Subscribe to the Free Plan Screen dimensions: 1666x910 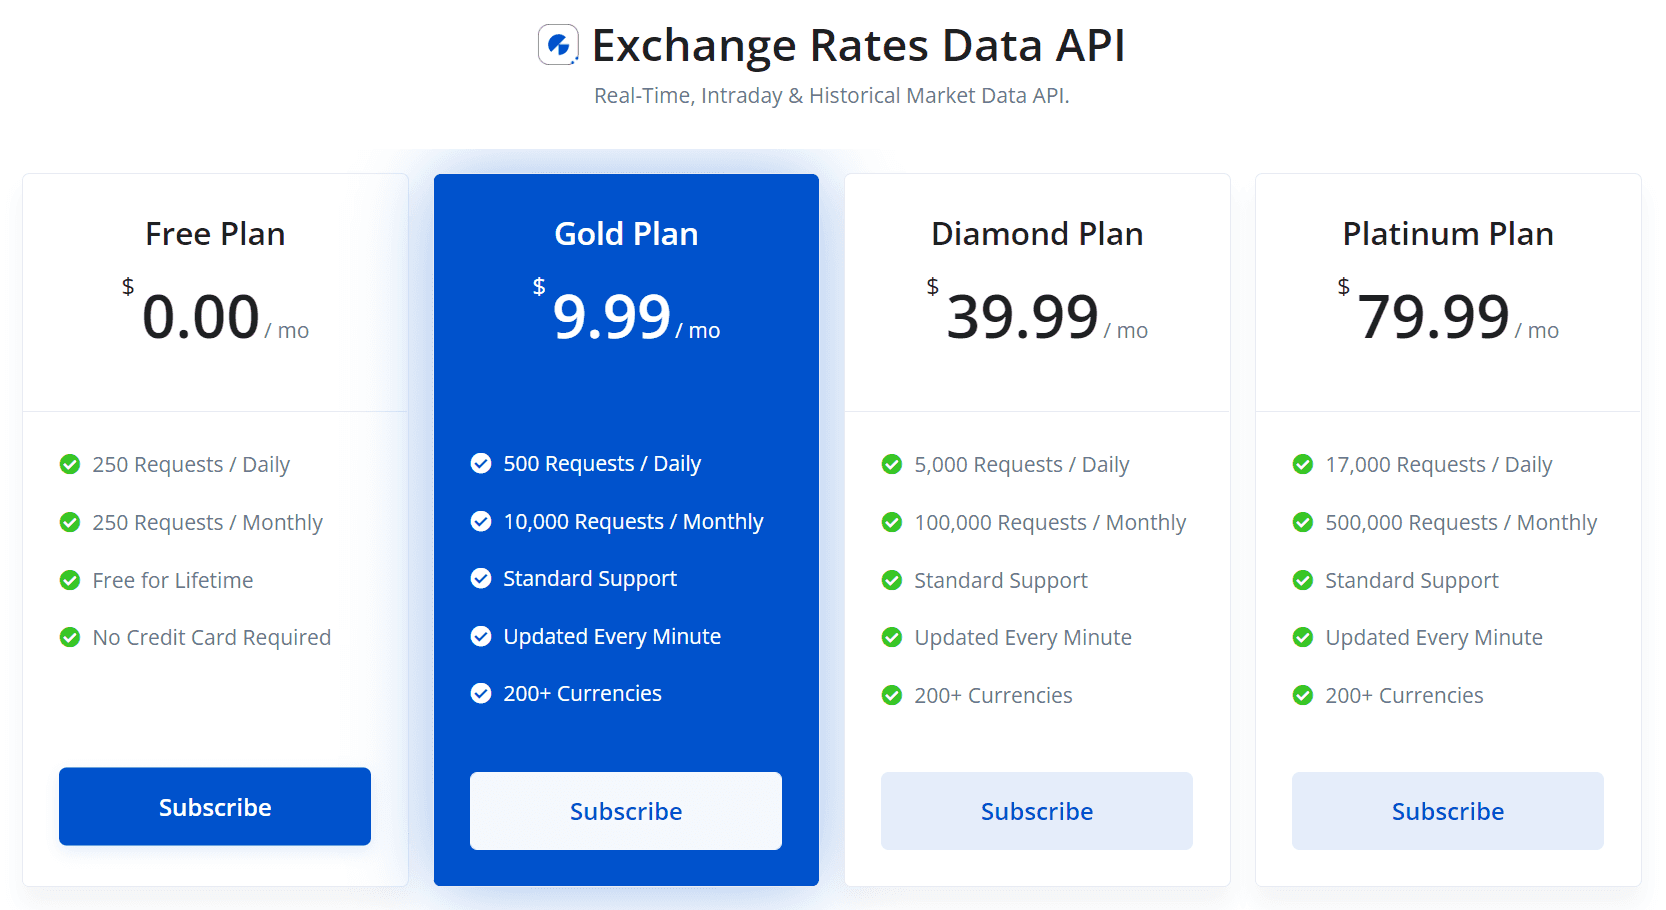coord(215,806)
